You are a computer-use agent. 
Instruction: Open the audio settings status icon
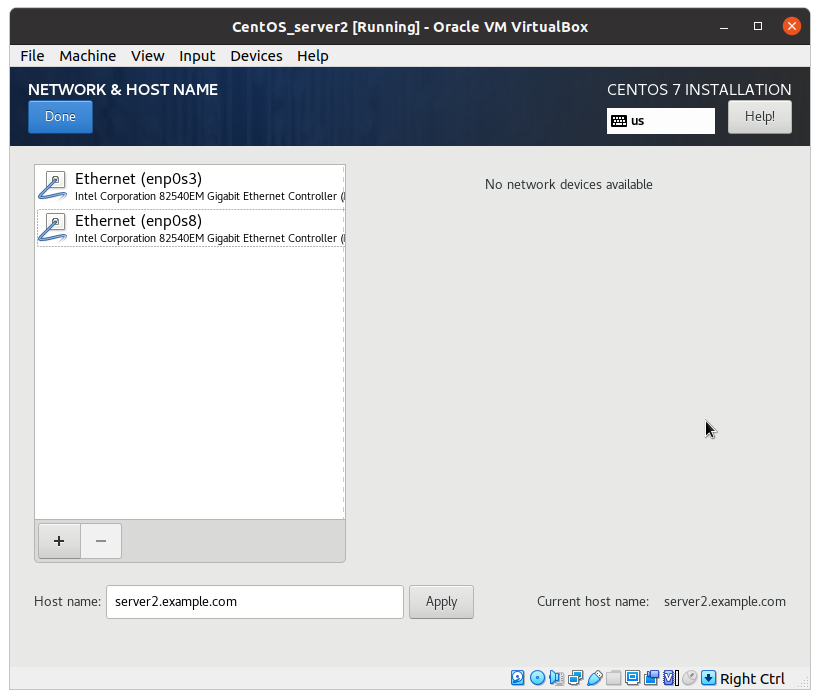tap(556, 678)
